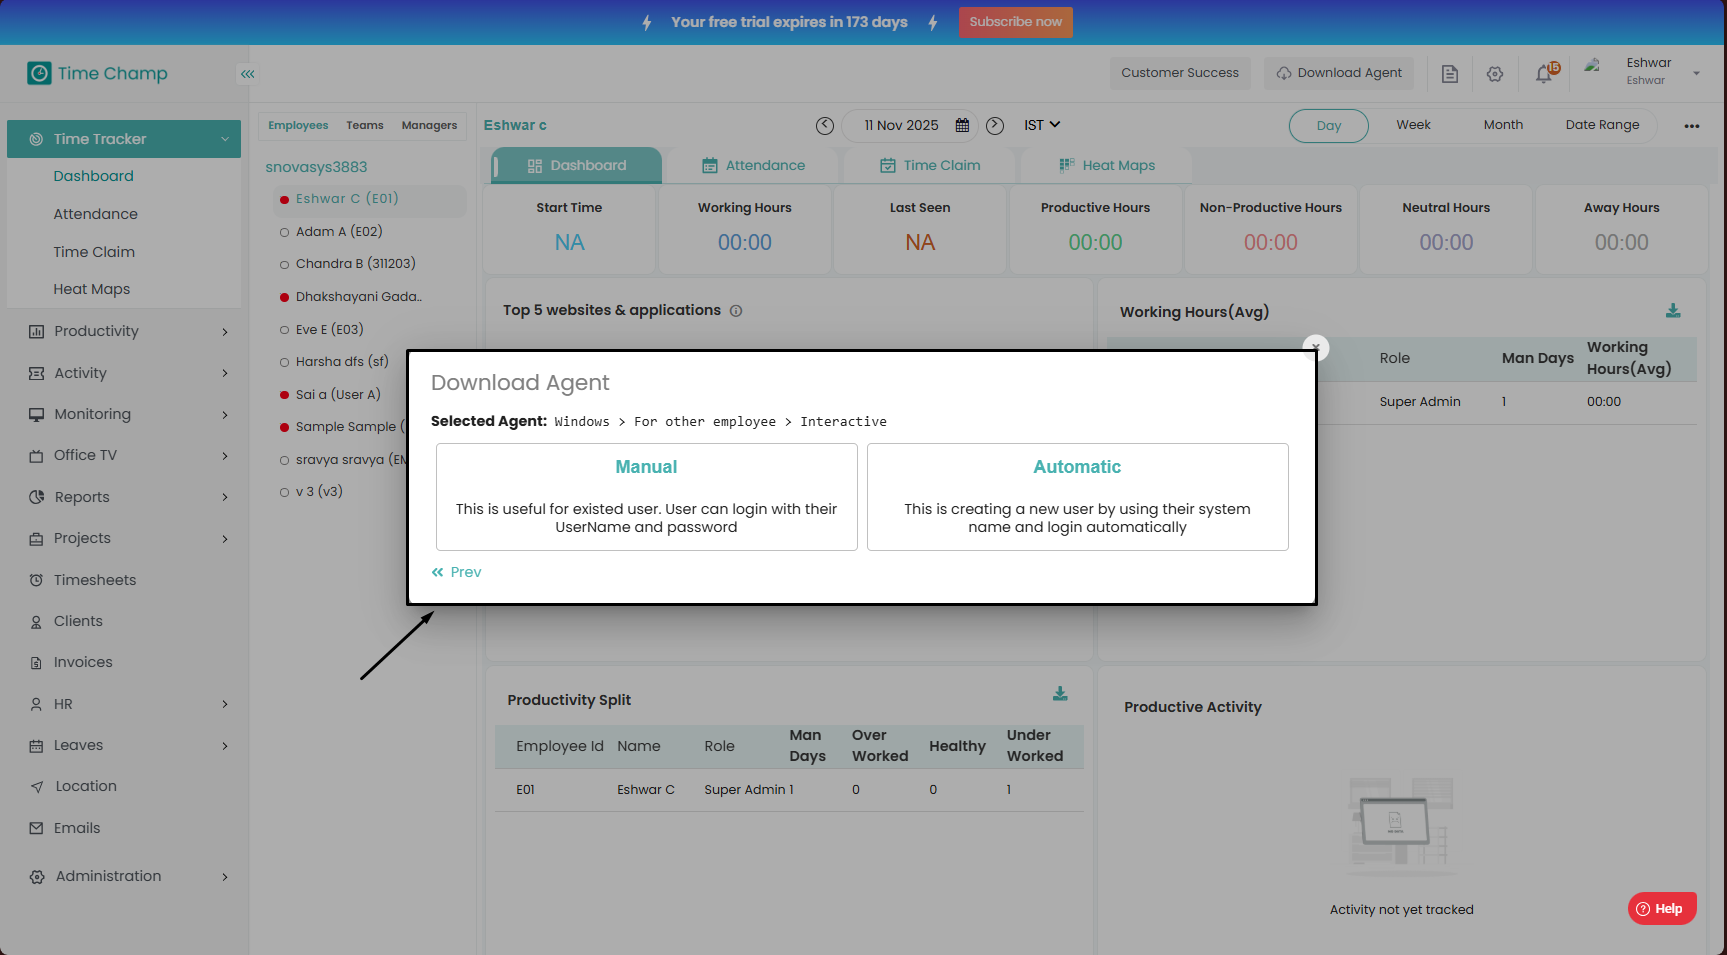
Task: Select the Dashboard tab
Action: coord(577,166)
